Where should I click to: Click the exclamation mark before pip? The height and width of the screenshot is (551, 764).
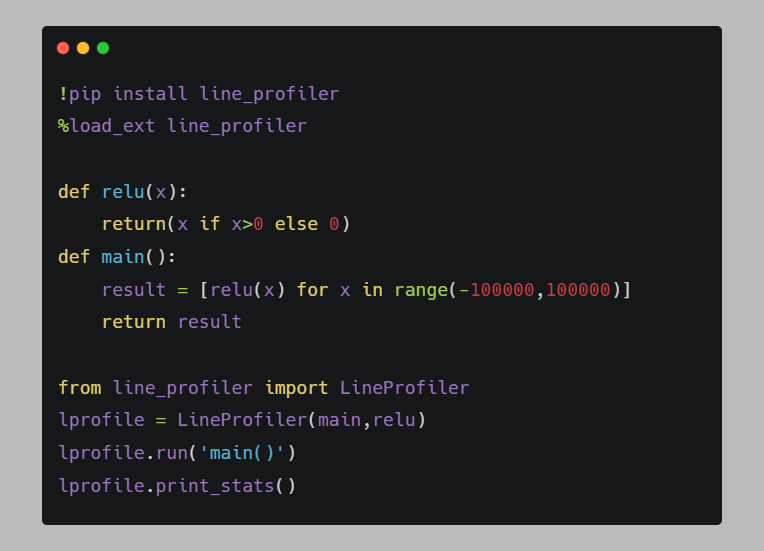(63, 94)
